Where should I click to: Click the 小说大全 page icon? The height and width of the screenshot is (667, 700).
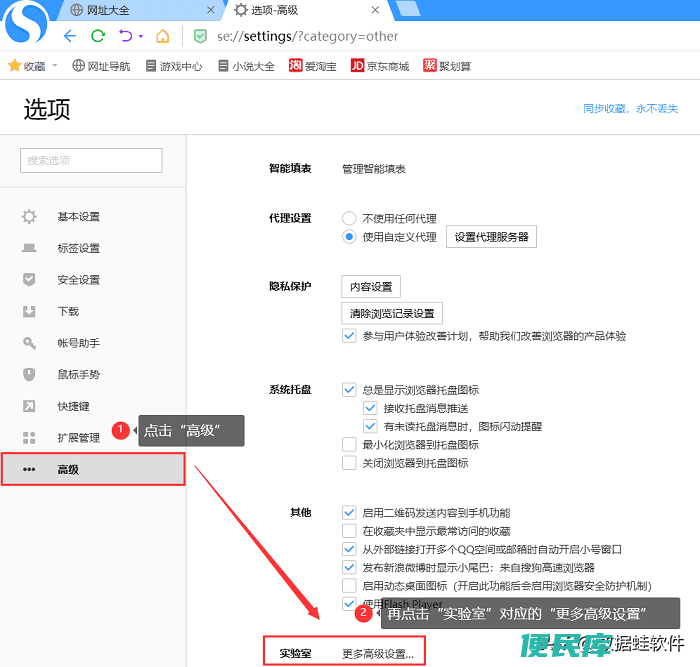pyautogui.click(x=223, y=66)
